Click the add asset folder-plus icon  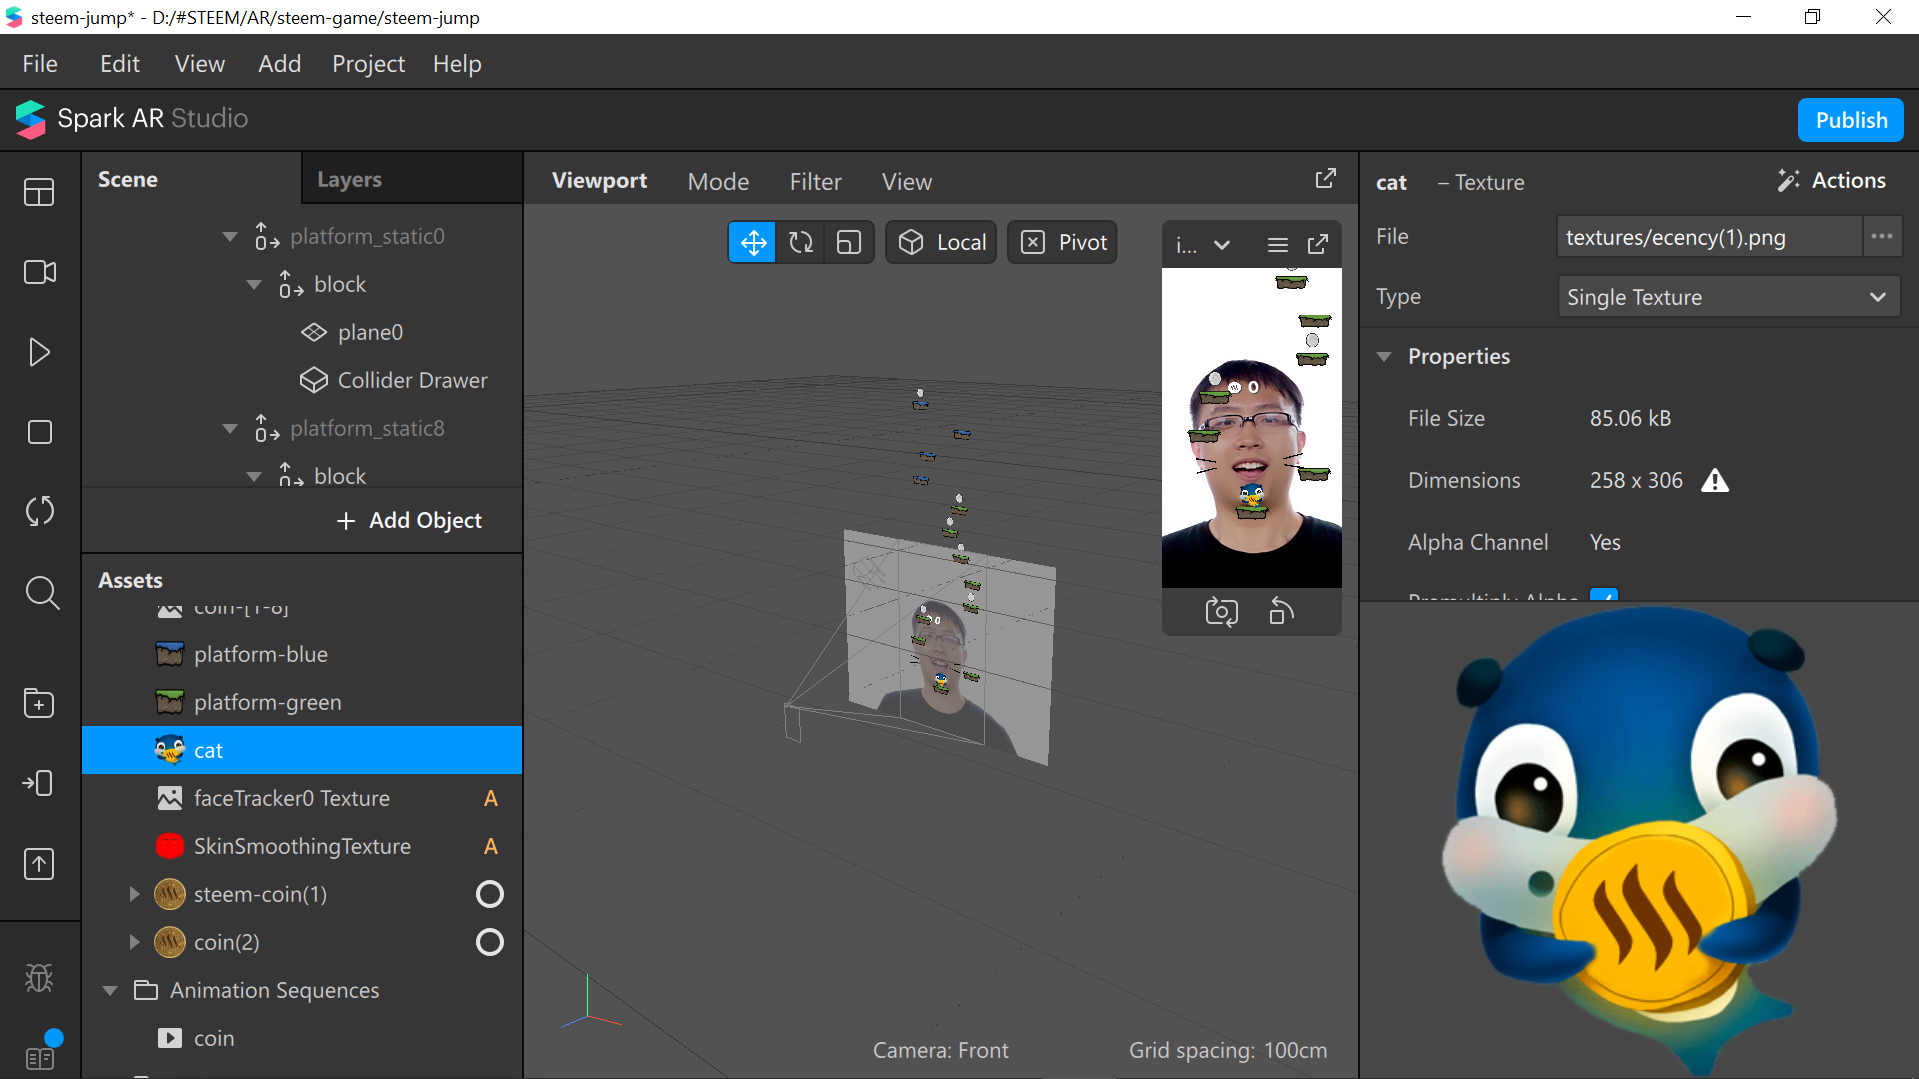[x=39, y=703]
